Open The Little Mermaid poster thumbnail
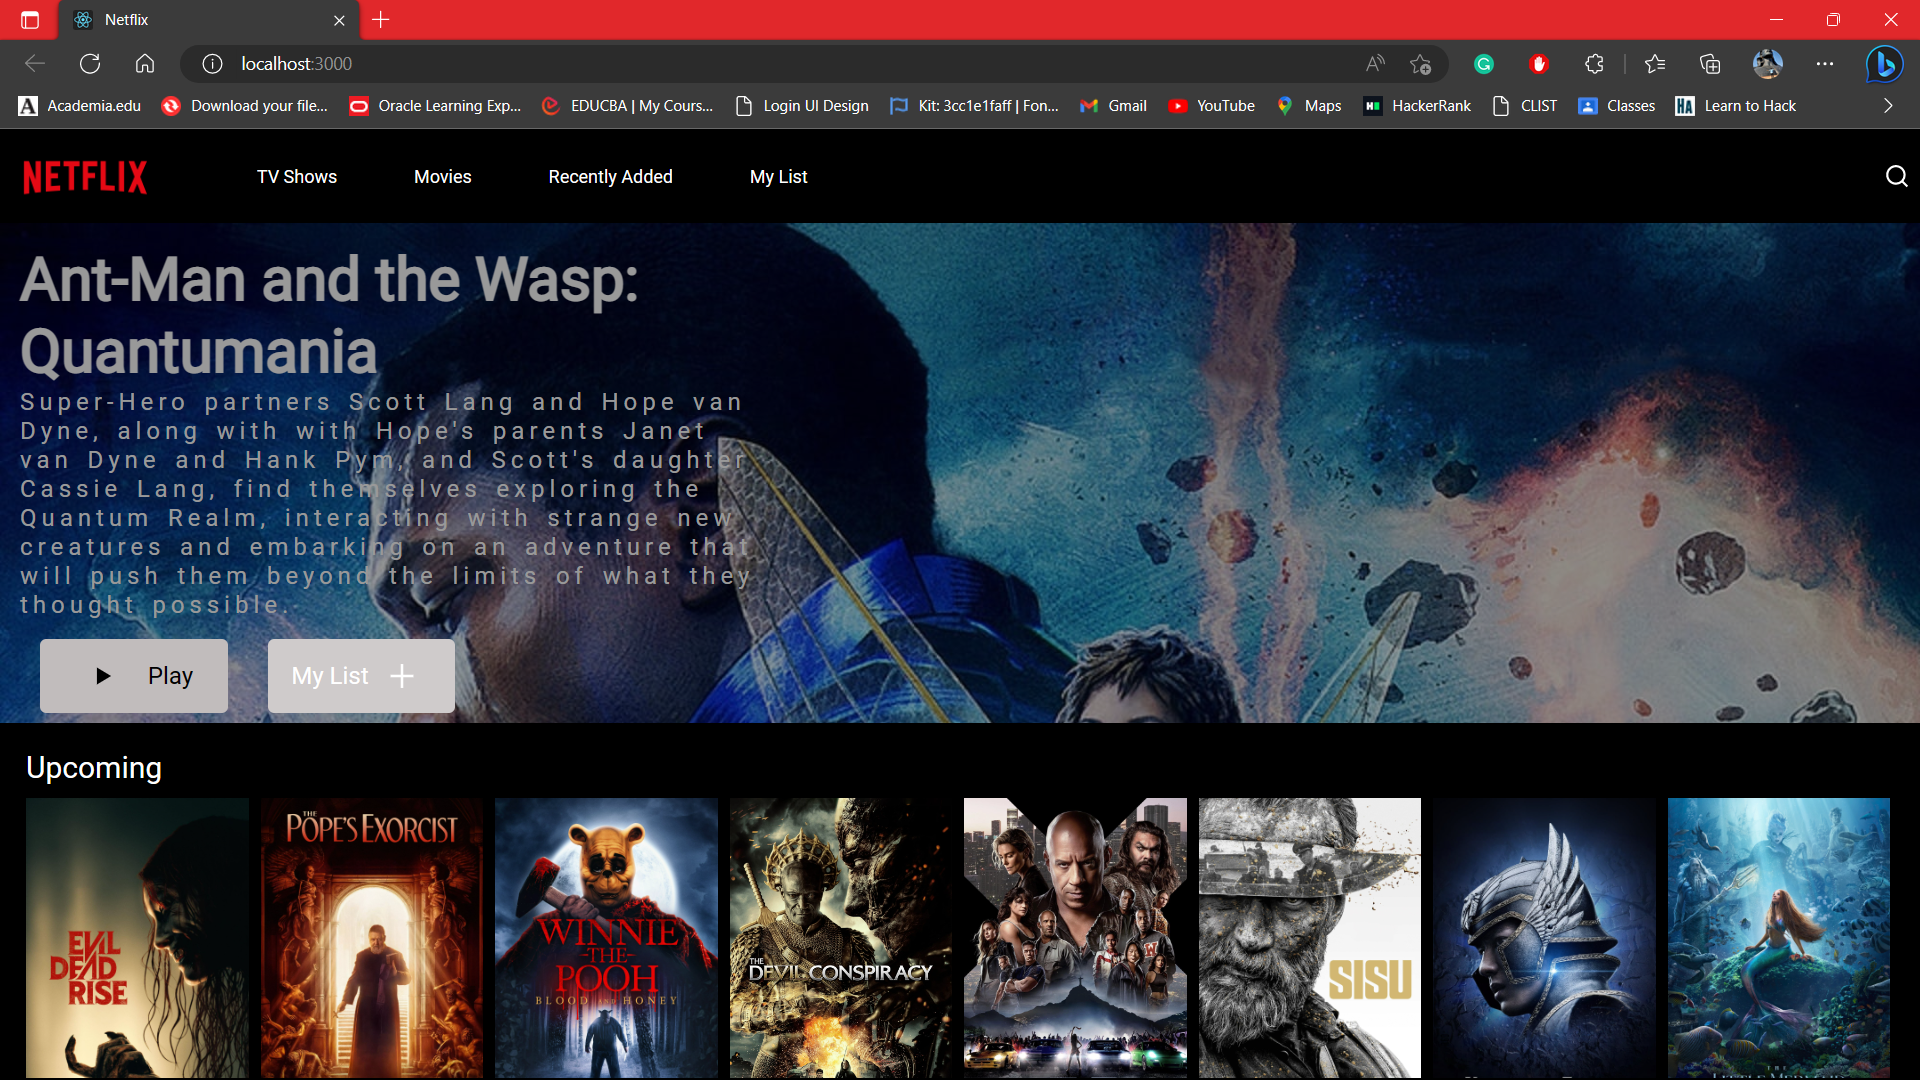1920x1080 pixels. [x=1777, y=938]
